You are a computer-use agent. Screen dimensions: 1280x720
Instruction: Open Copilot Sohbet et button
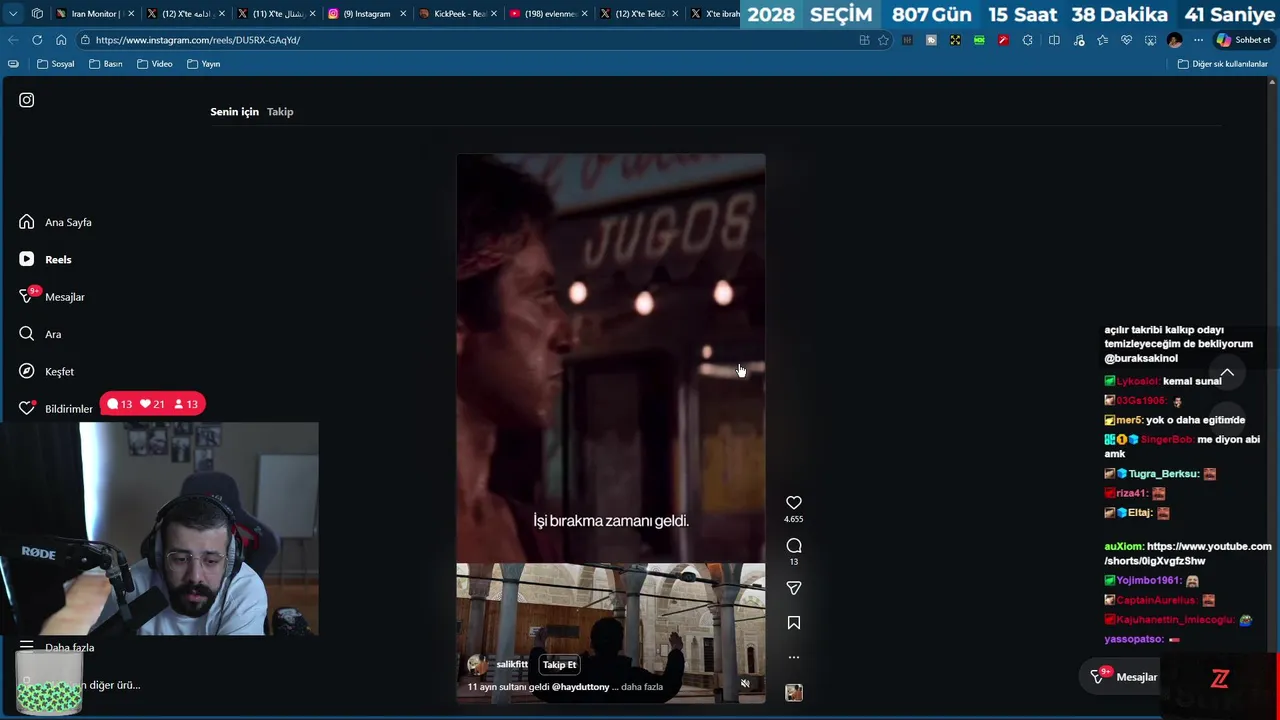tap(1243, 40)
